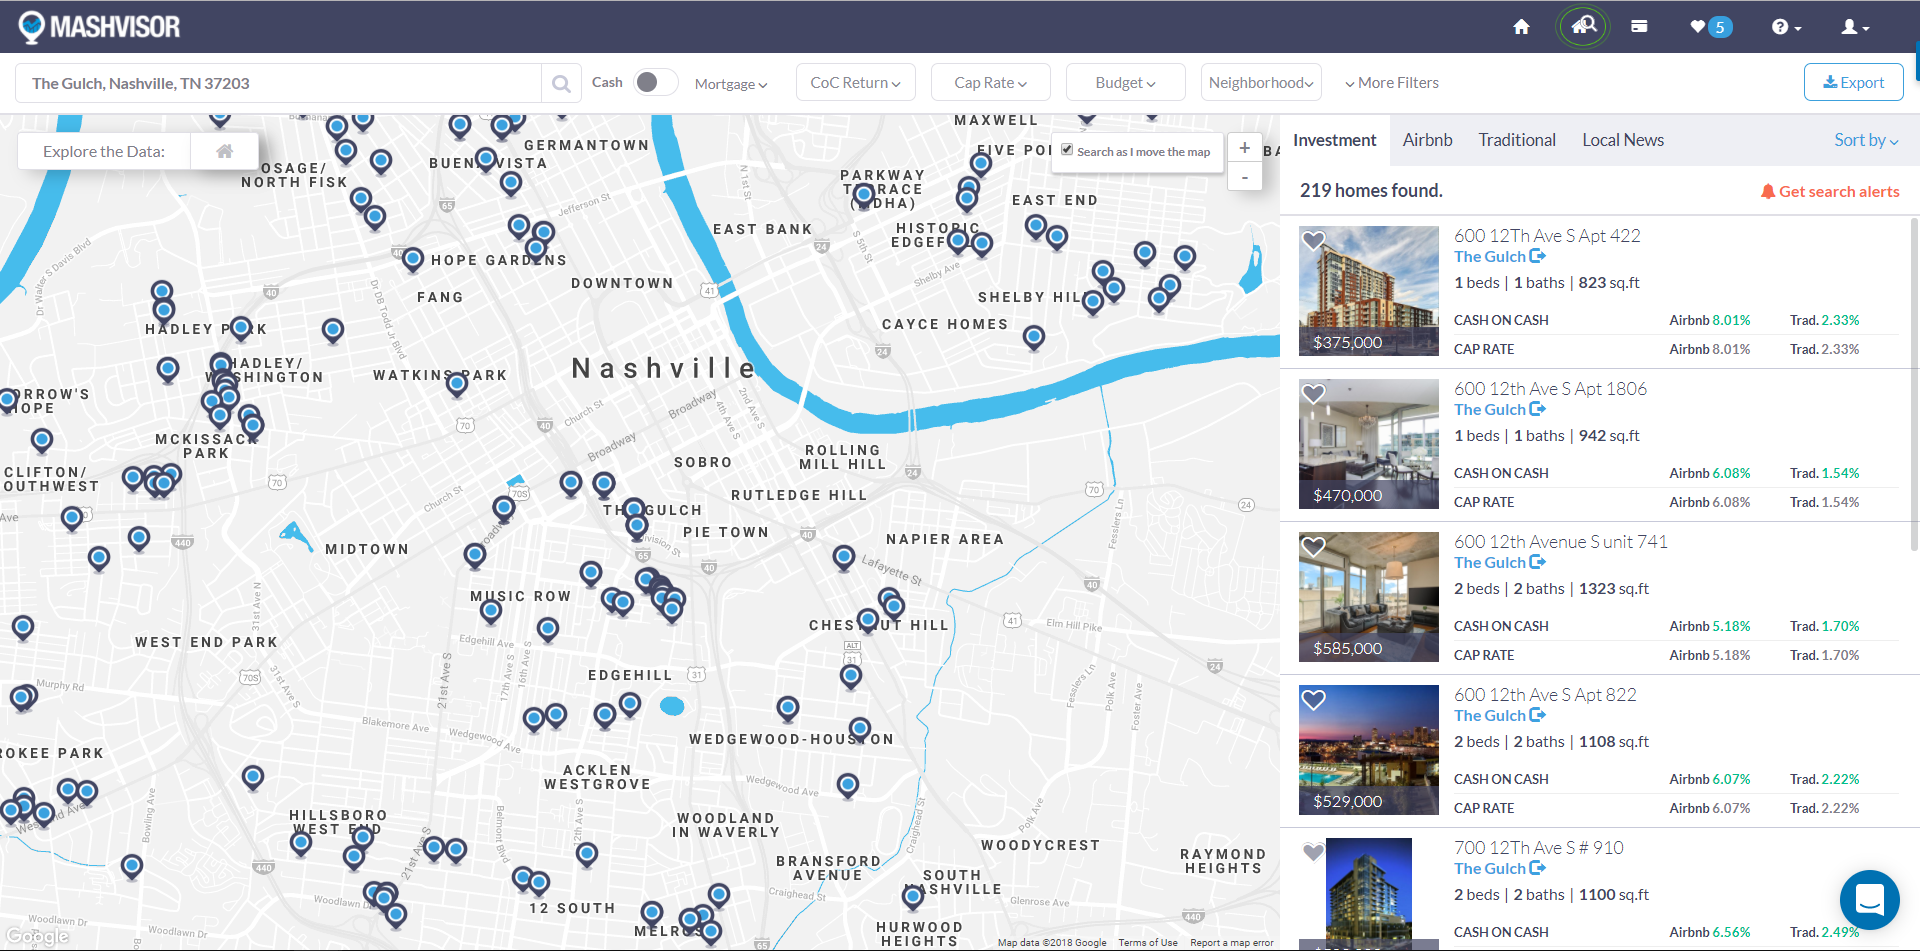Click the map pin above Woodland in Waverly
Image resolution: width=1920 pixels, height=951 pixels.
click(x=848, y=786)
